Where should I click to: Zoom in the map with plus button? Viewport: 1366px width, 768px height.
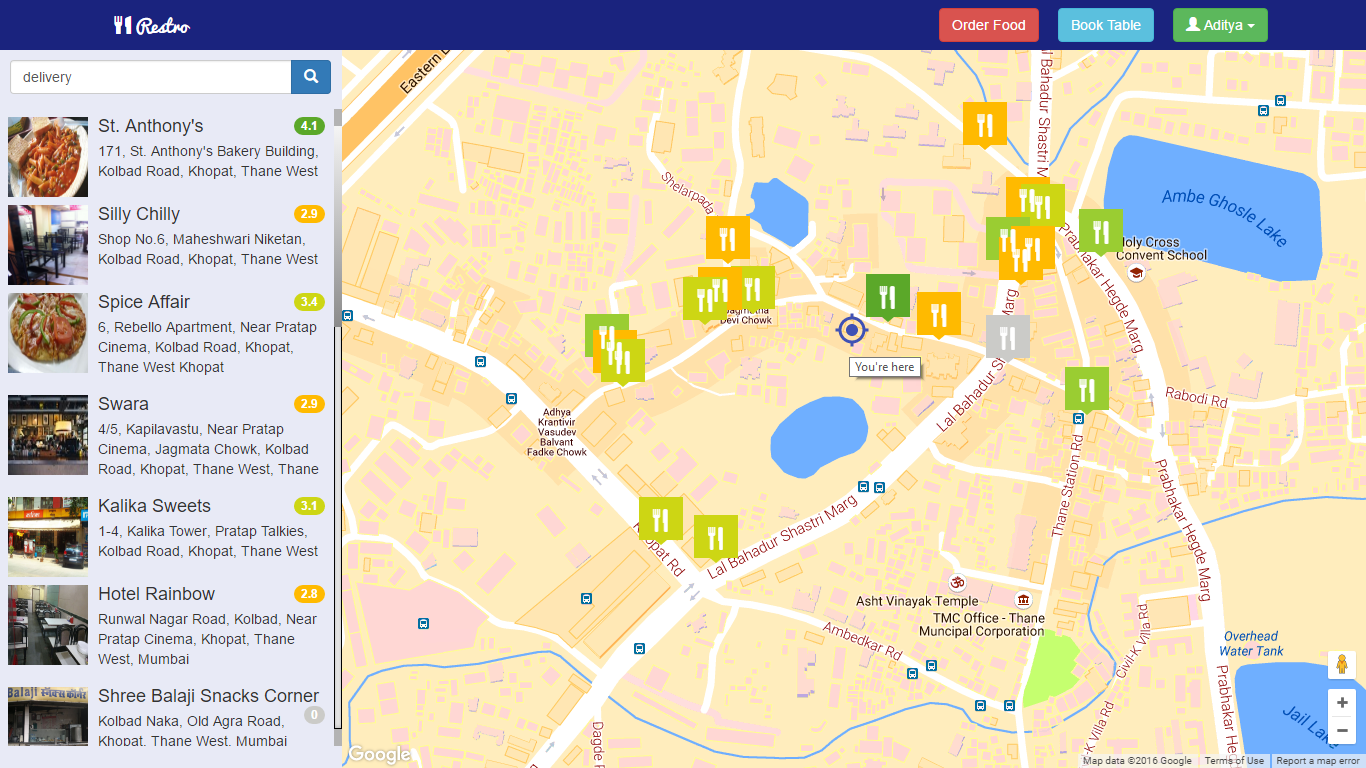[x=1342, y=702]
